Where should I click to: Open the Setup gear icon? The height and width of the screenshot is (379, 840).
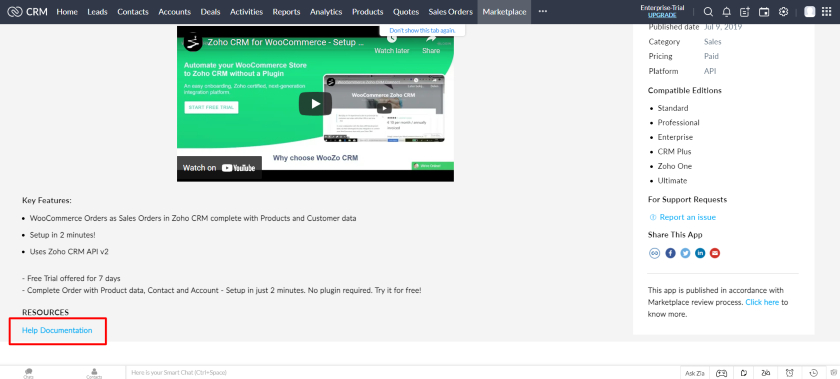click(x=783, y=12)
